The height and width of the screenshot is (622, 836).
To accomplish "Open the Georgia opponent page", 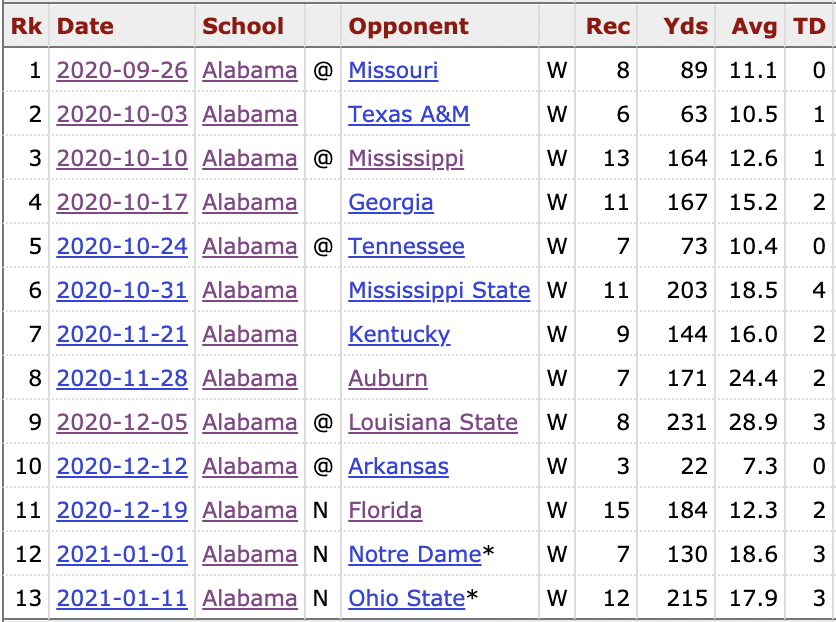I will point(391,203).
